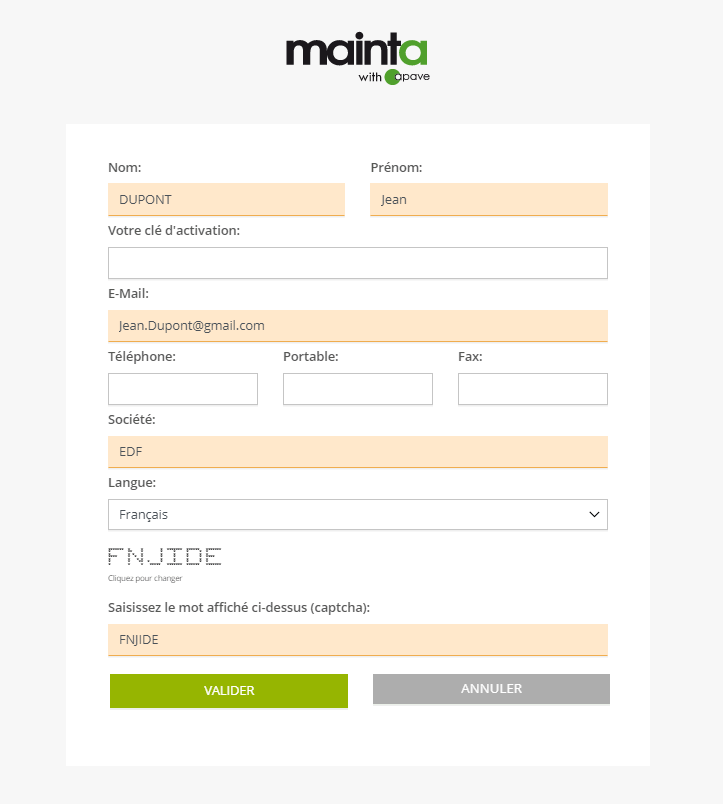Select the Prénom field containing Jean
Image resolution: width=723 pixels, height=804 pixels.
tap(489, 199)
